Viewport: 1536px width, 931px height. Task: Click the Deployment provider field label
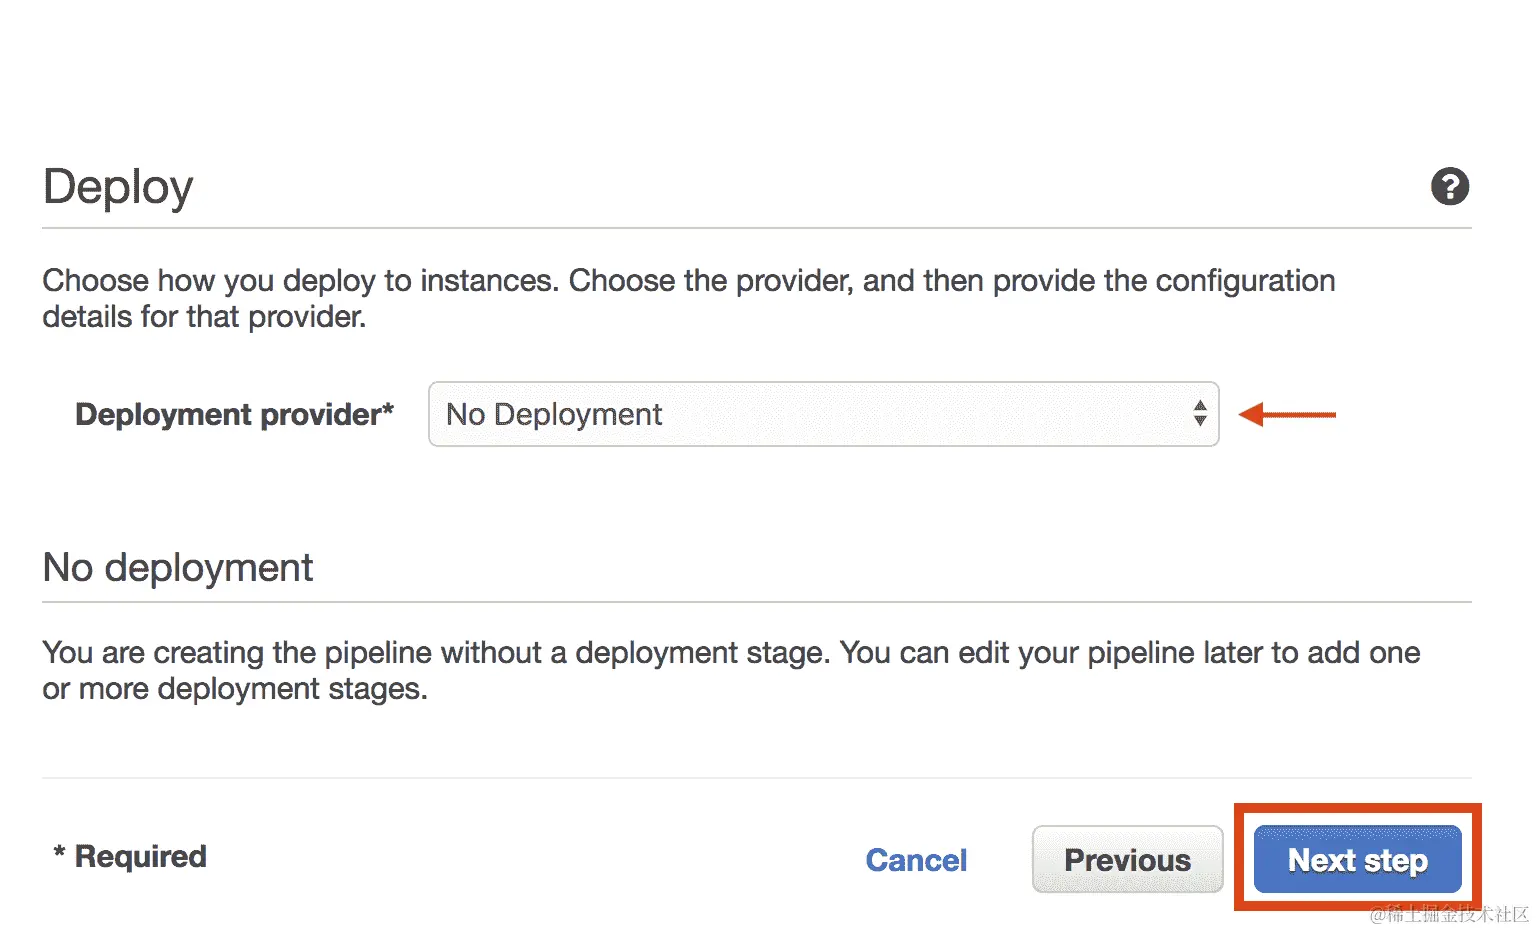click(x=227, y=414)
